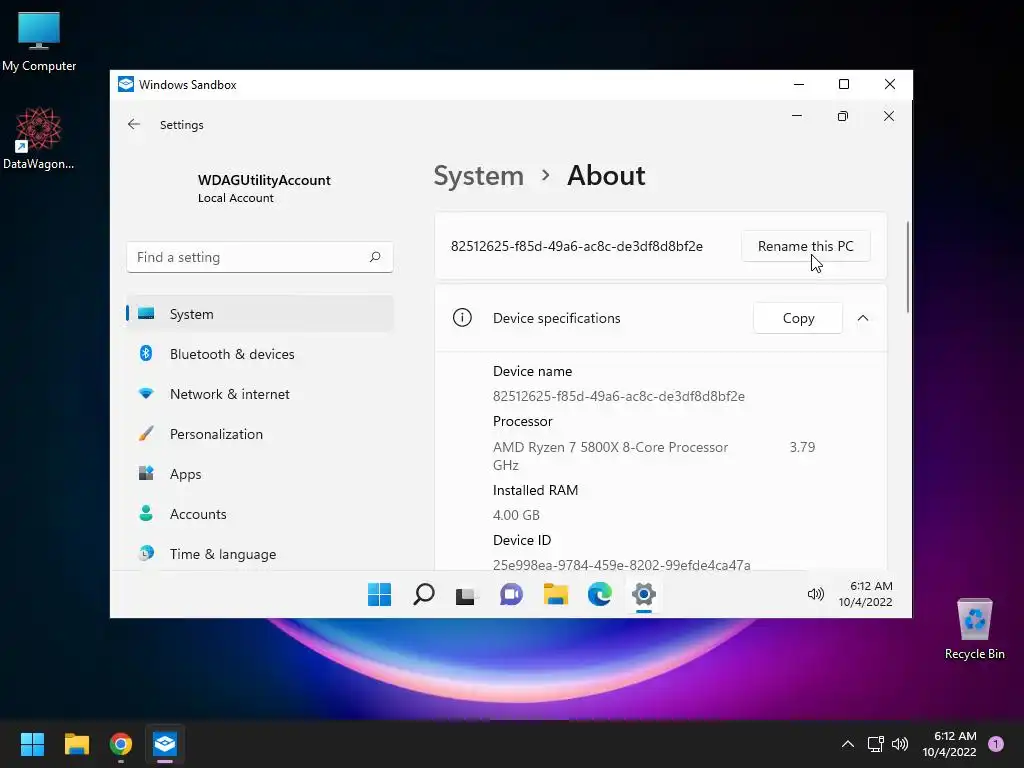1024x768 pixels.
Task: Click the device name value under Device name
Action: point(618,396)
